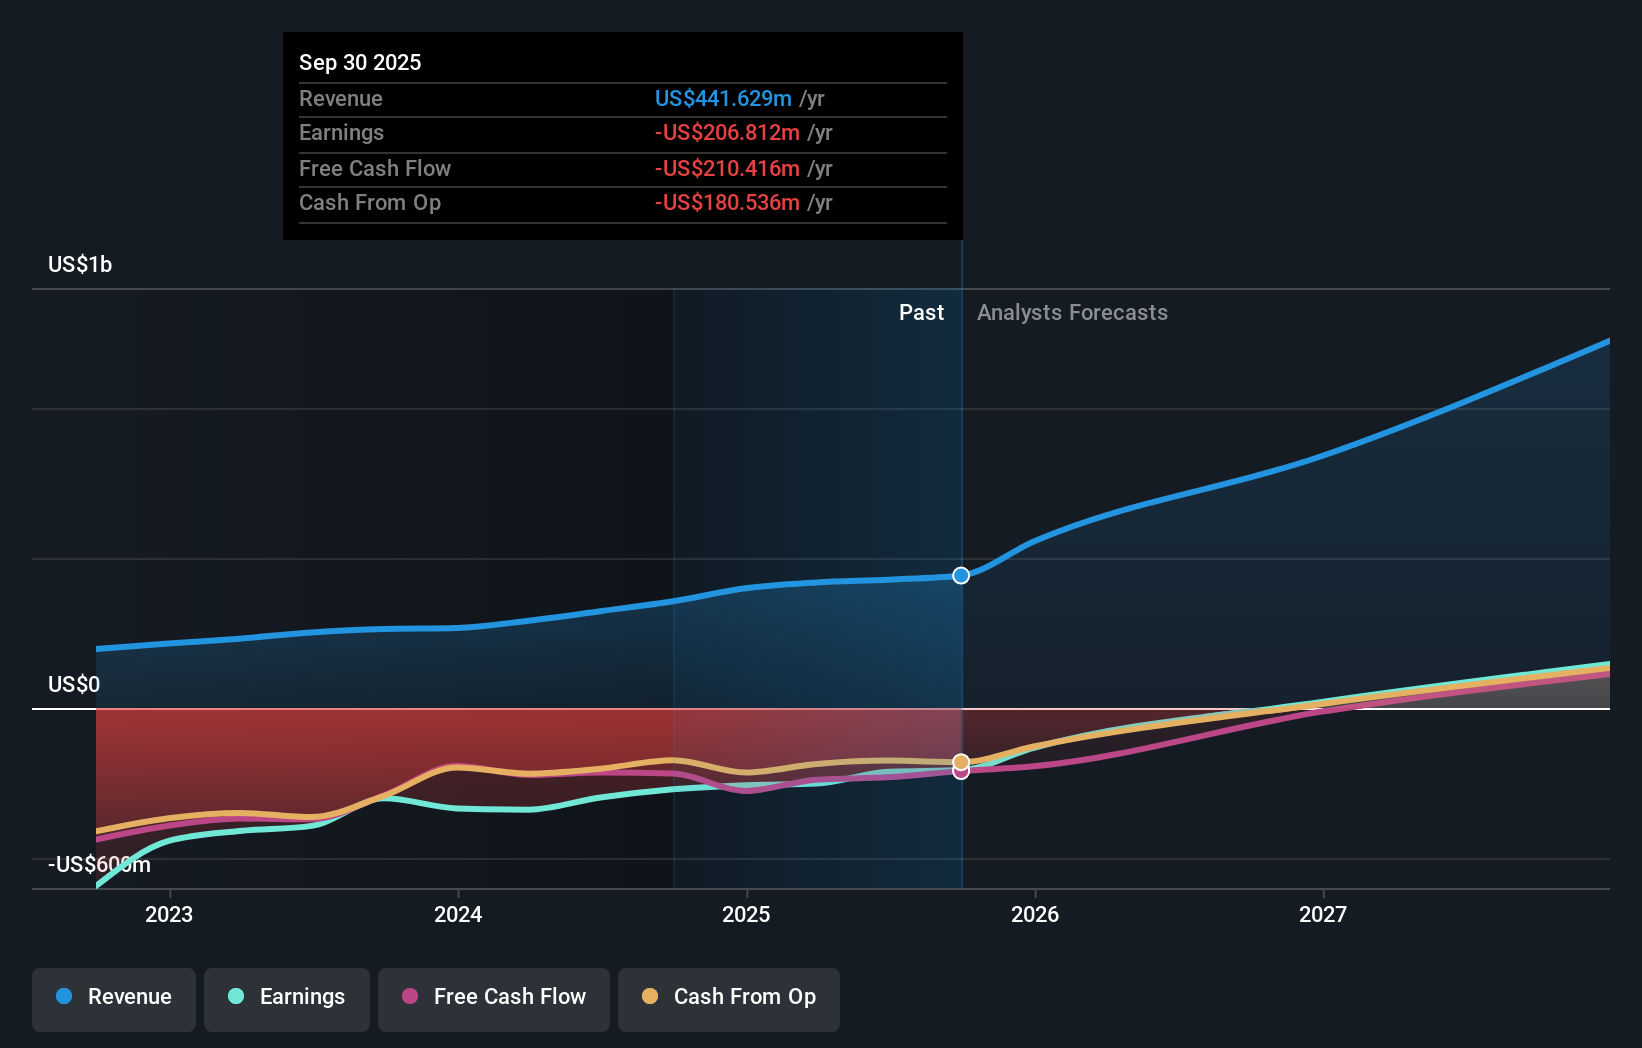This screenshot has width=1642, height=1048.
Task: Expand the Earnings row in the tooltip
Action: pyautogui.click(x=341, y=132)
